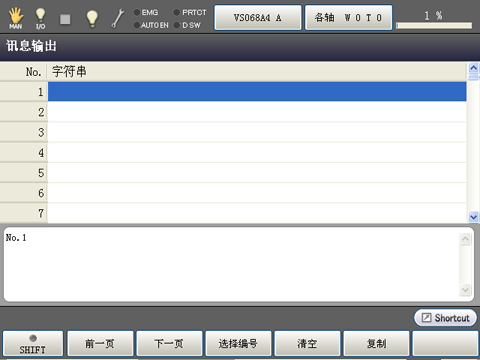The height and width of the screenshot is (360, 480).
Task: Go to previous page with 前一页
Action: 100,344
